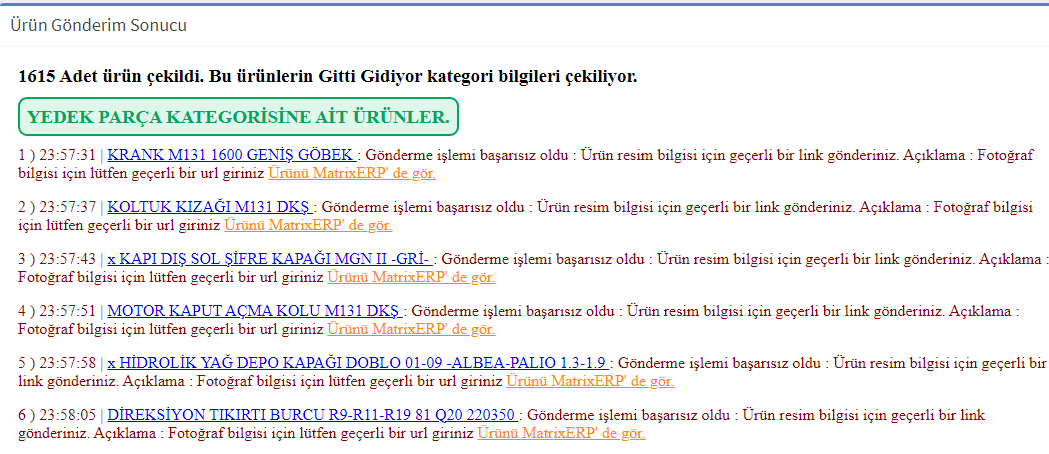Open MatrixERP link for MOTOR KAPUT row
The image size is (1049, 454).
pyautogui.click(x=410, y=329)
